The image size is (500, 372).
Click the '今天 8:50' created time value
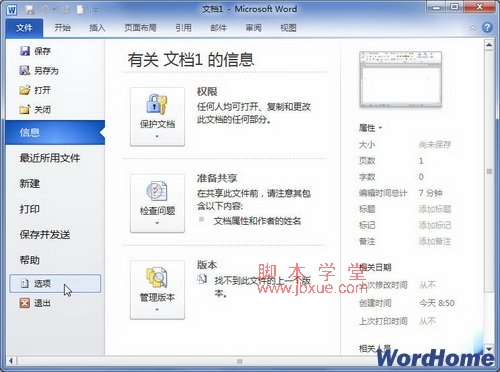point(437,303)
